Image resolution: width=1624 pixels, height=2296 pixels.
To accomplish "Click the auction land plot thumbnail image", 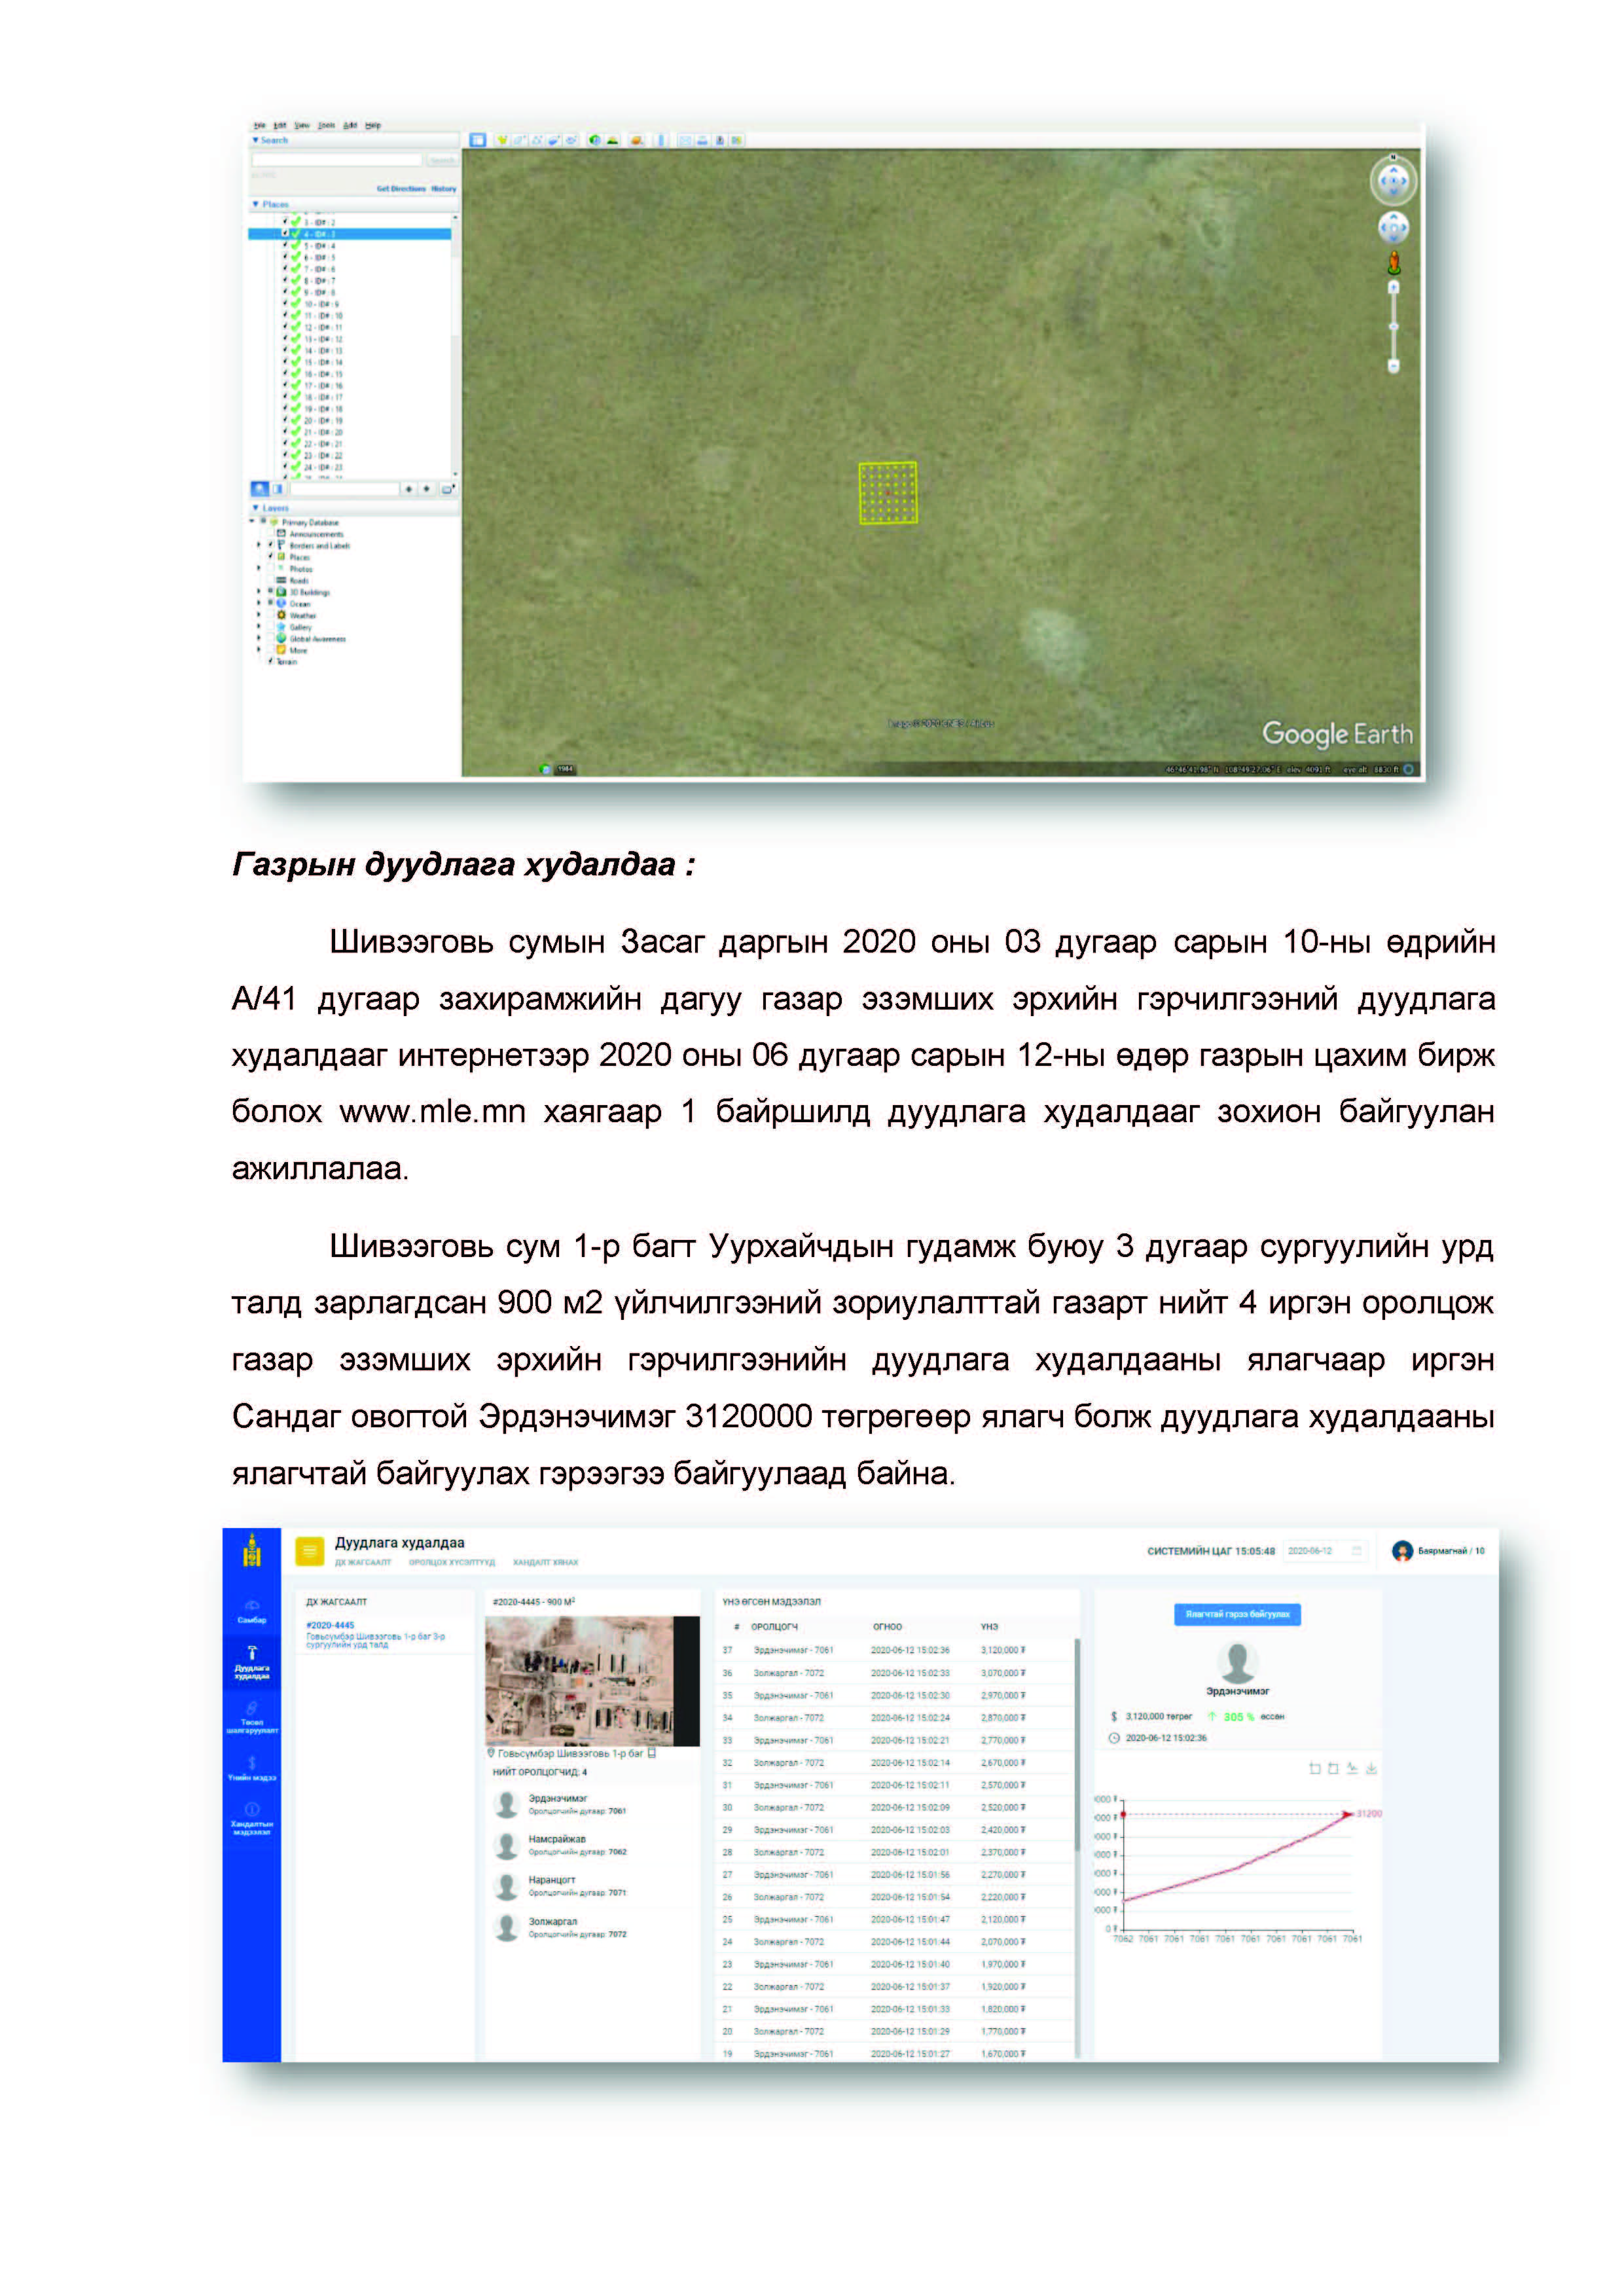I will point(592,1681).
